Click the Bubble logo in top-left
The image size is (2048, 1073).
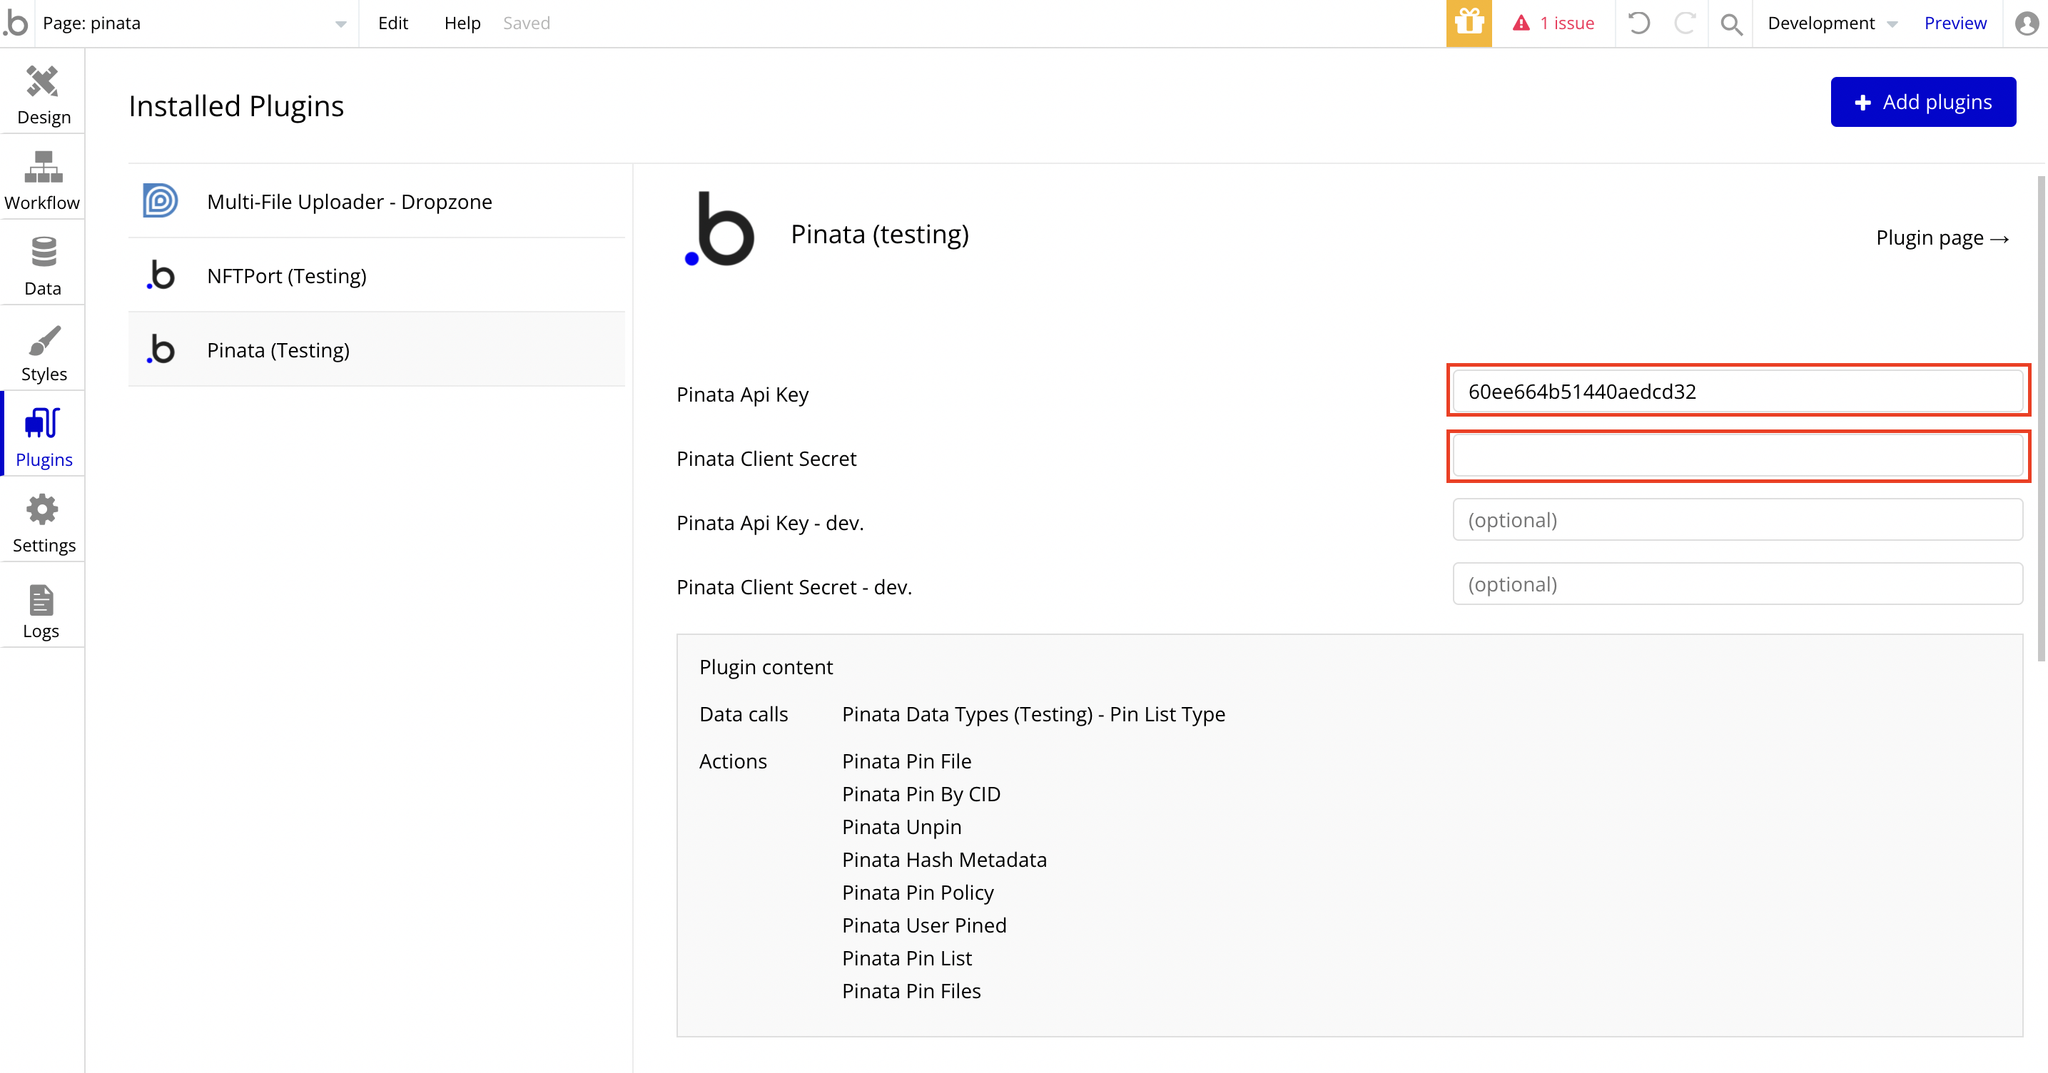point(16,22)
